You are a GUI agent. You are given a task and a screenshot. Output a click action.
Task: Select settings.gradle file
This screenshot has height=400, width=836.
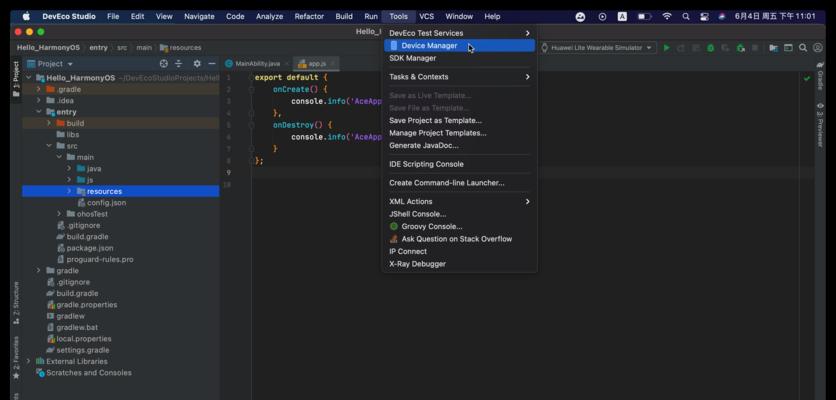(x=78, y=350)
